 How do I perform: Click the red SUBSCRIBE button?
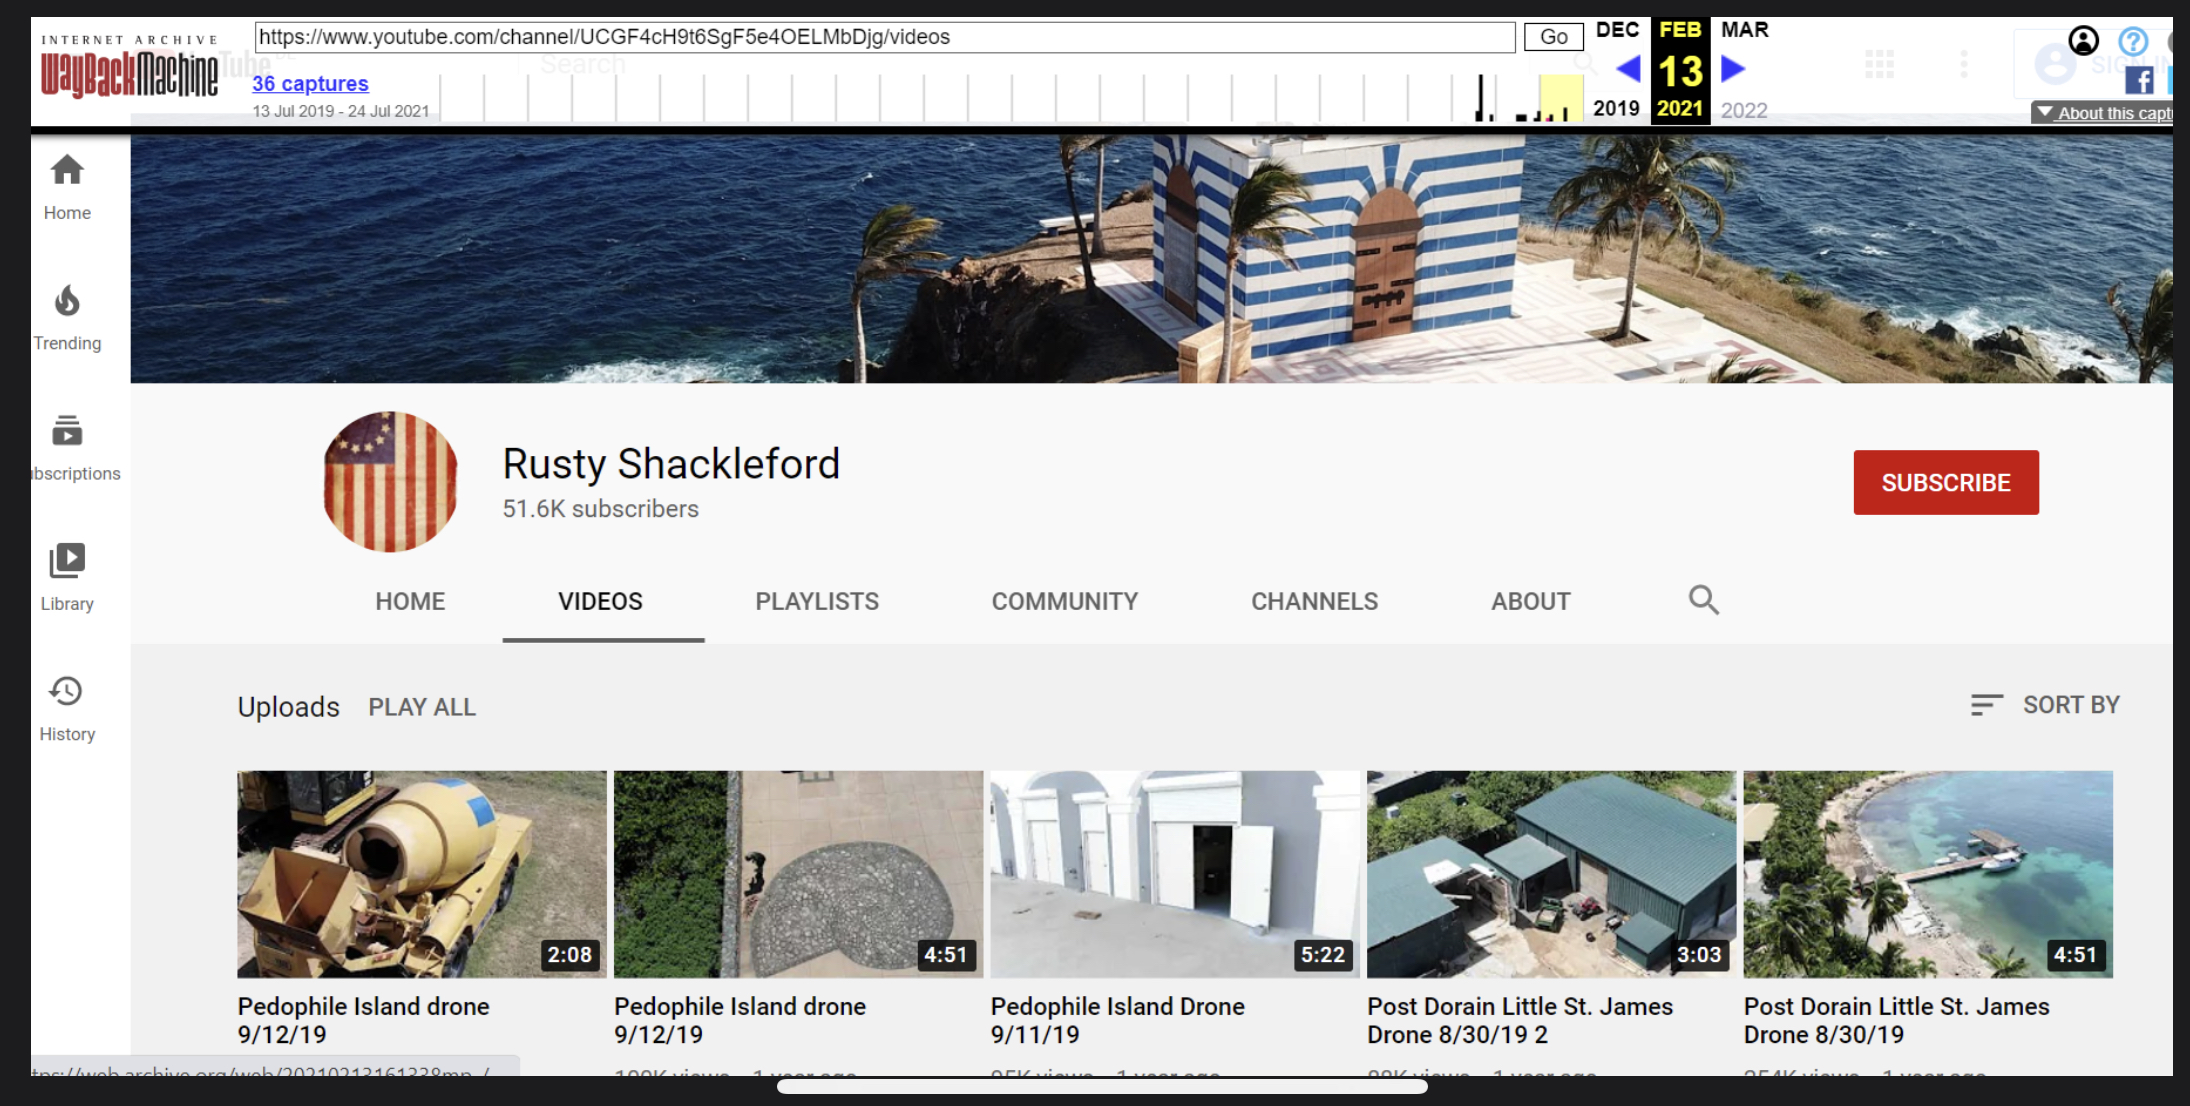coord(1946,482)
